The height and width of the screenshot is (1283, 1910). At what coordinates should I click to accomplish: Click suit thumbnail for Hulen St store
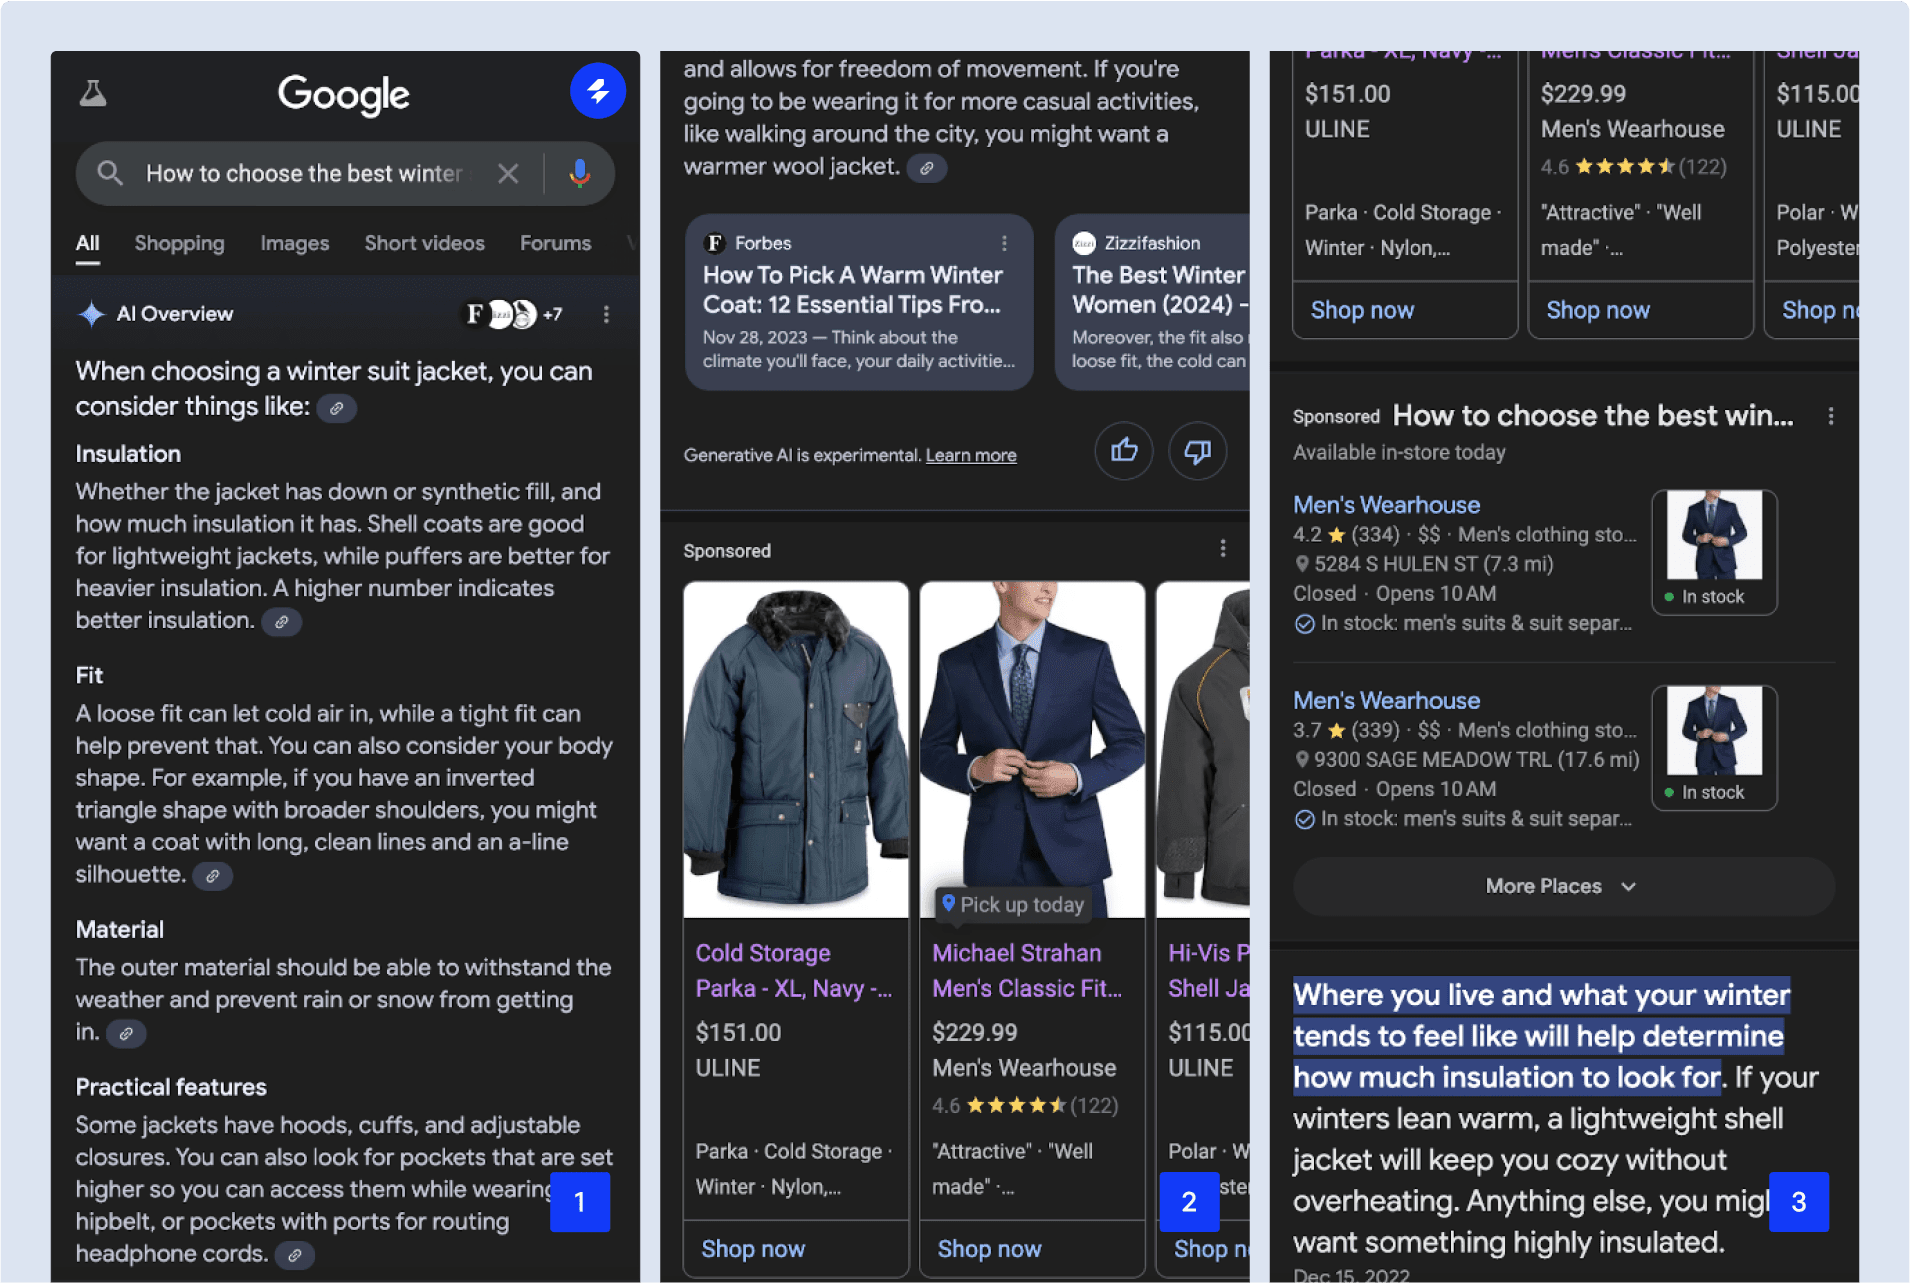[x=1714, y=551]
